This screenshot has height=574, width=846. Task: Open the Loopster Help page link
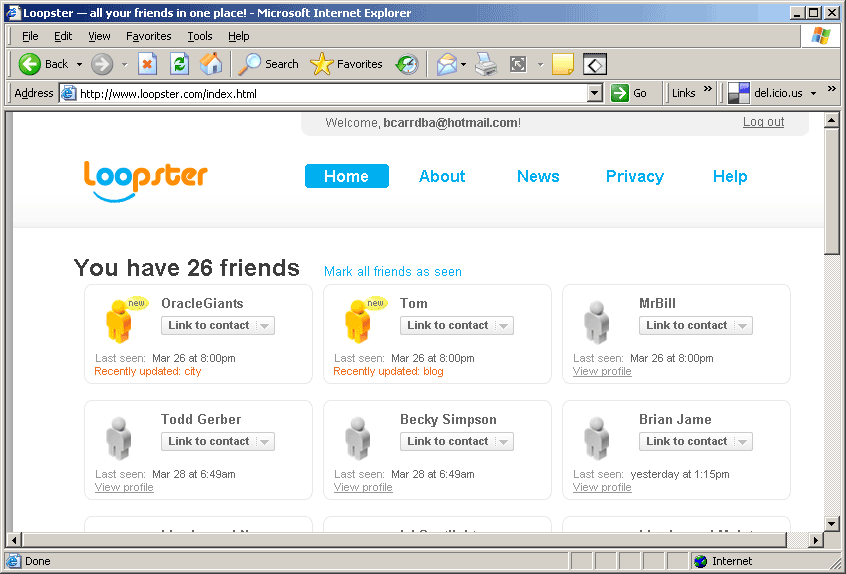pyautogui.click(x=730, y=176)
